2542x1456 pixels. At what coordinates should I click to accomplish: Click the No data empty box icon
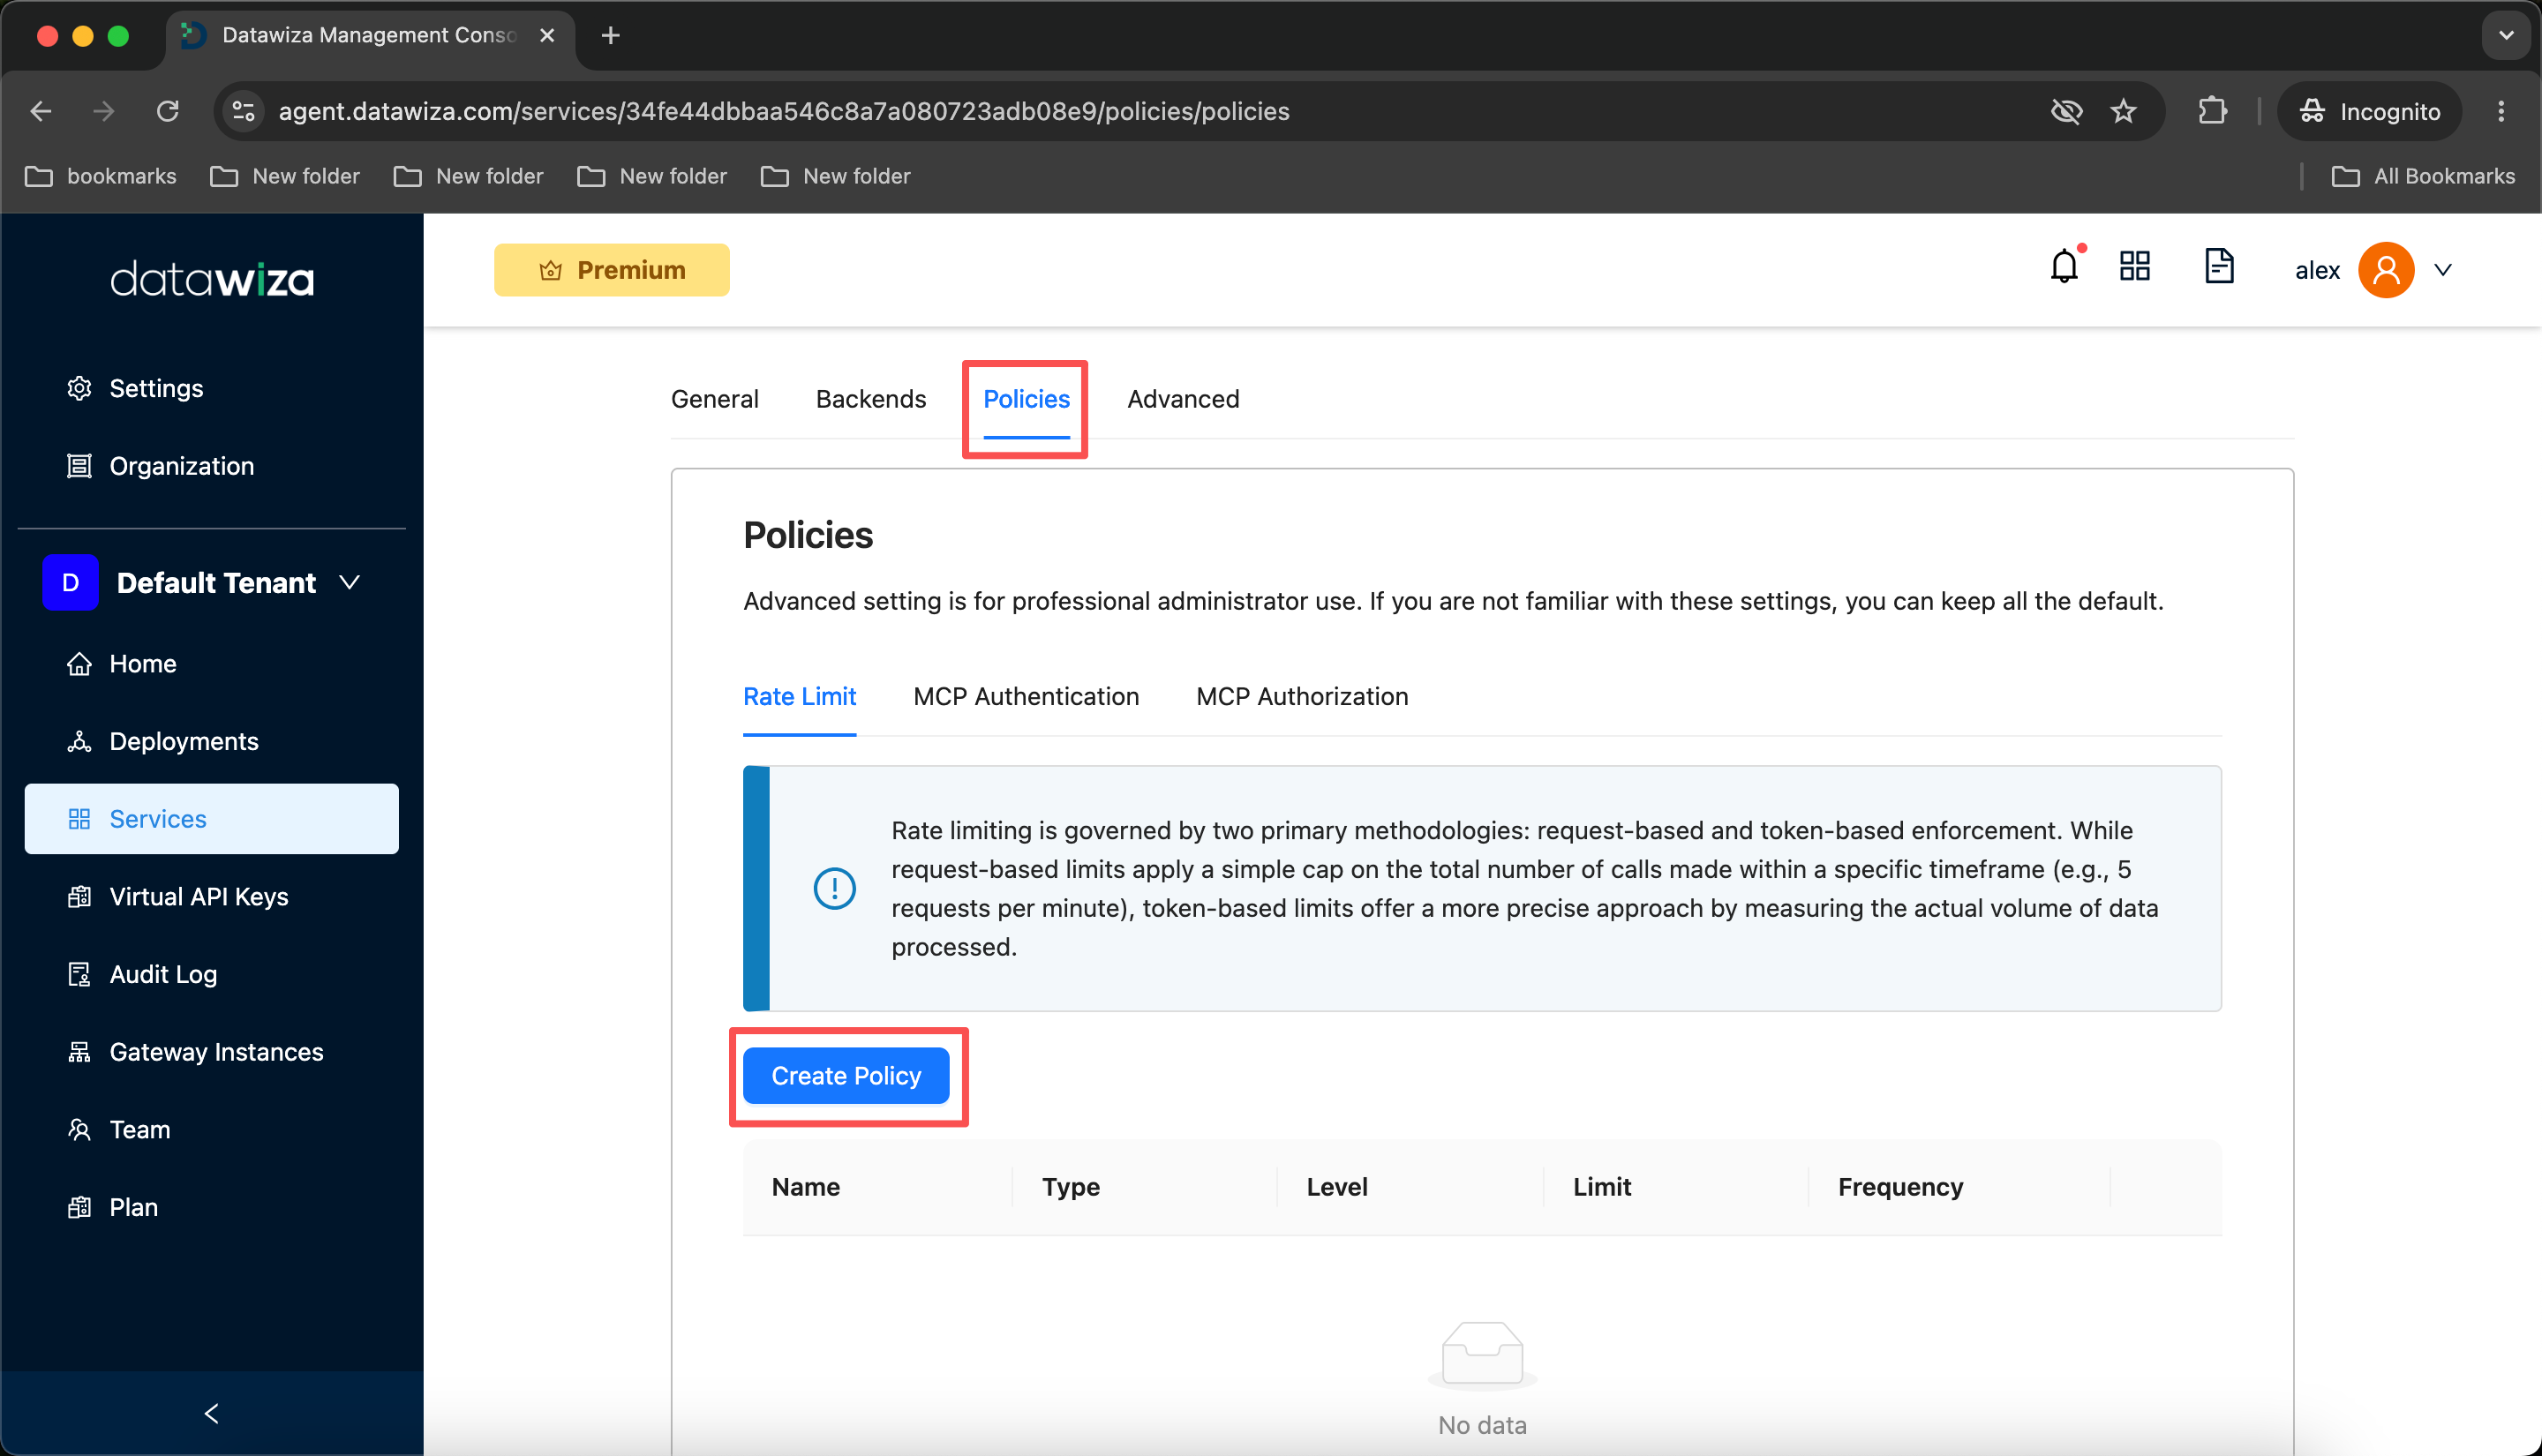(x=1482, y=1355)
